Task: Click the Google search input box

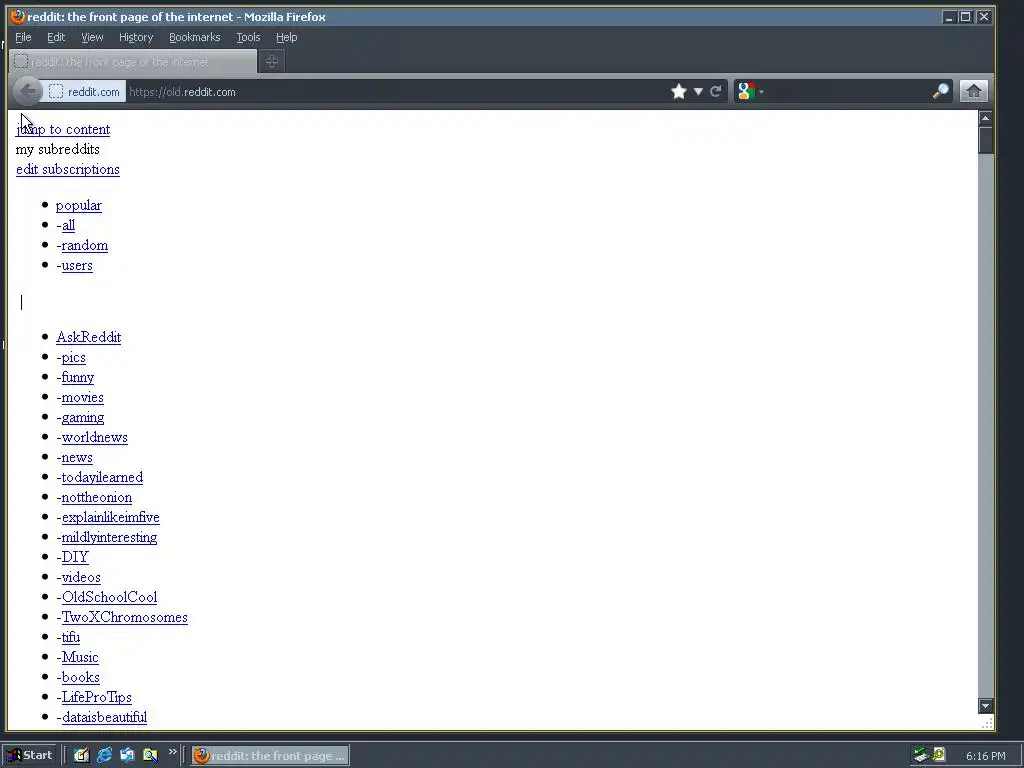Action: [x=848, y=91]
